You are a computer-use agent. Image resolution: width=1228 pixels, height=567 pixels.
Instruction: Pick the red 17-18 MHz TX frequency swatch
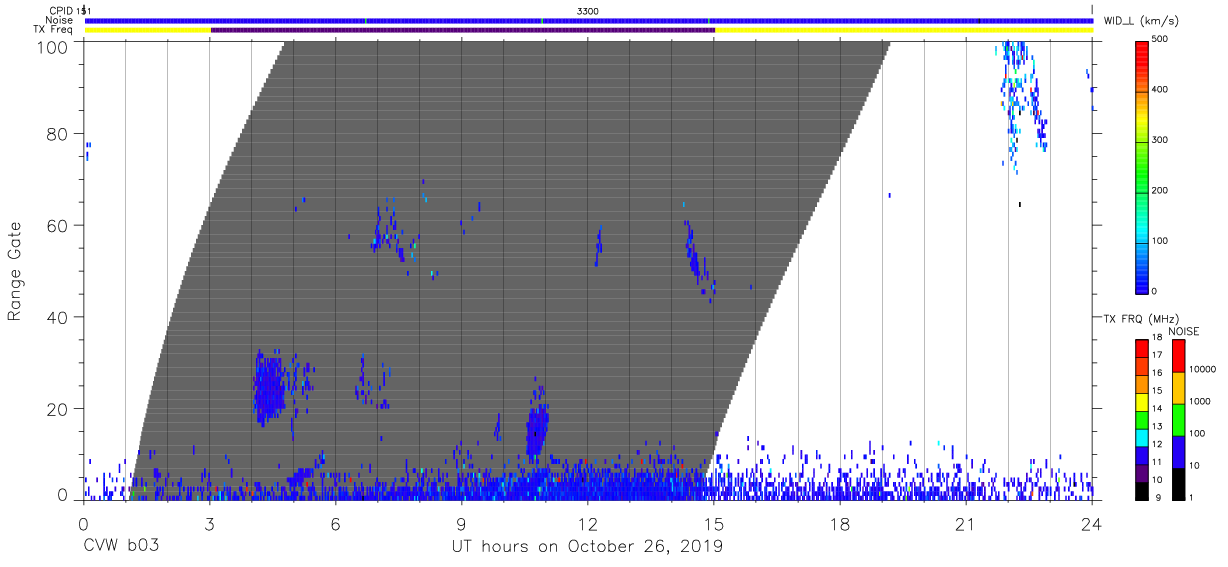click(x=1140, y=348)
